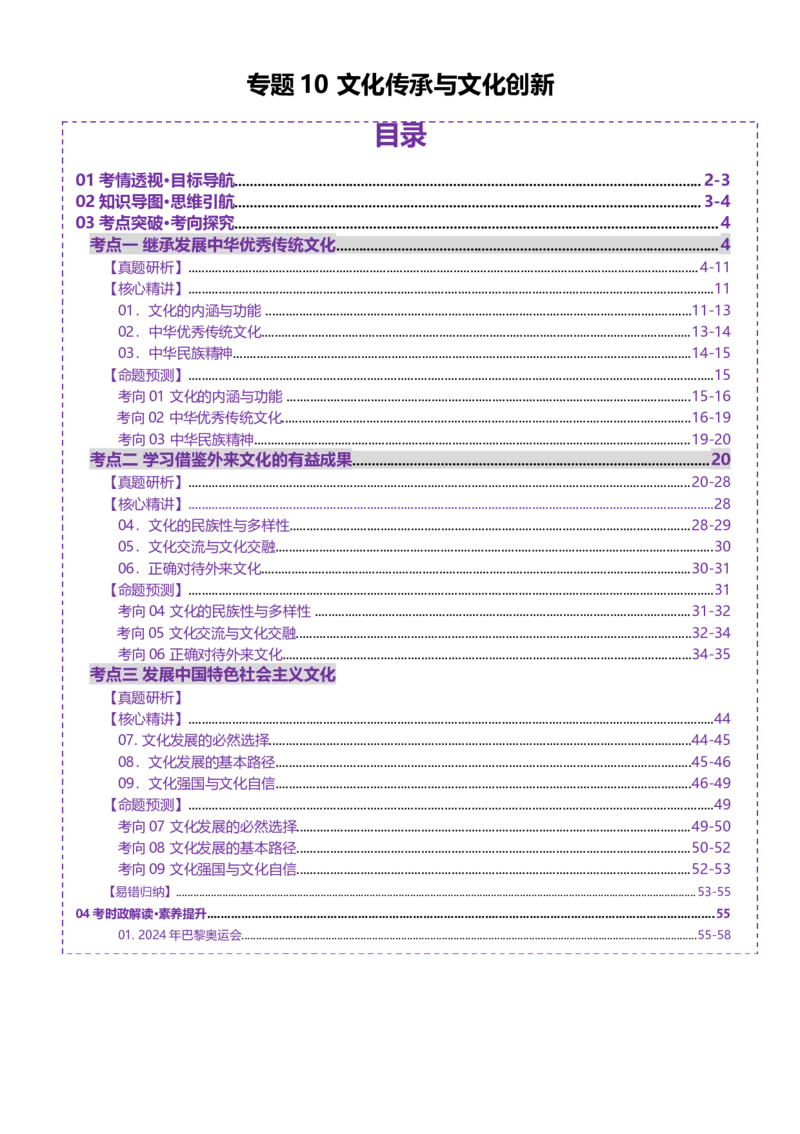This screenshot has width=800, height=1134.
Task: Click the first bracketed sub-entry under 考点一
Action: (x=145, y=268)
